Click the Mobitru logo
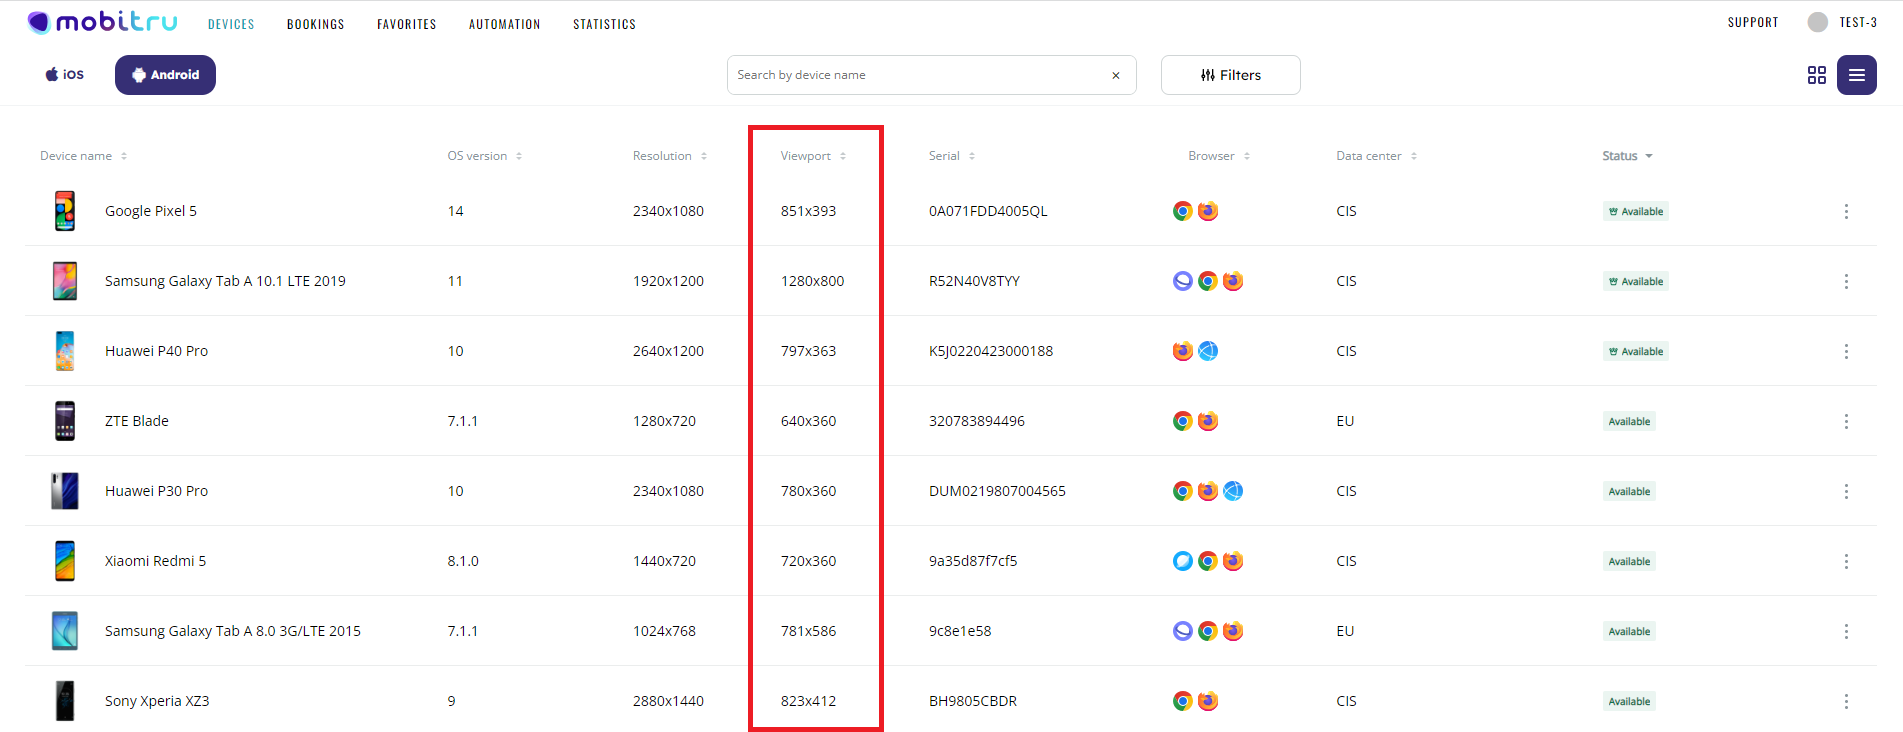This screenshot has height=732, width=1903. tap(102, 22)
